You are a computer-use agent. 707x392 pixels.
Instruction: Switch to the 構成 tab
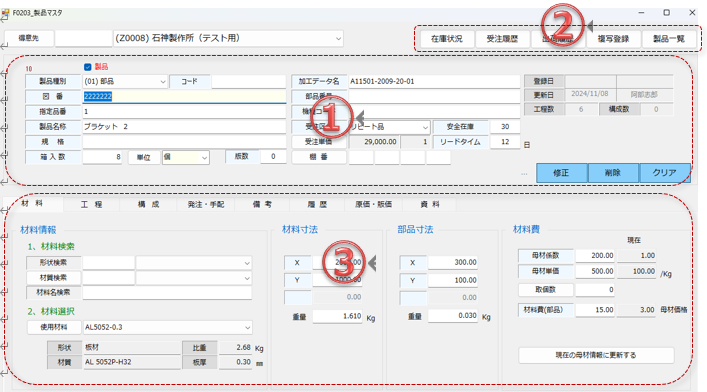click(x=148, y=204)
